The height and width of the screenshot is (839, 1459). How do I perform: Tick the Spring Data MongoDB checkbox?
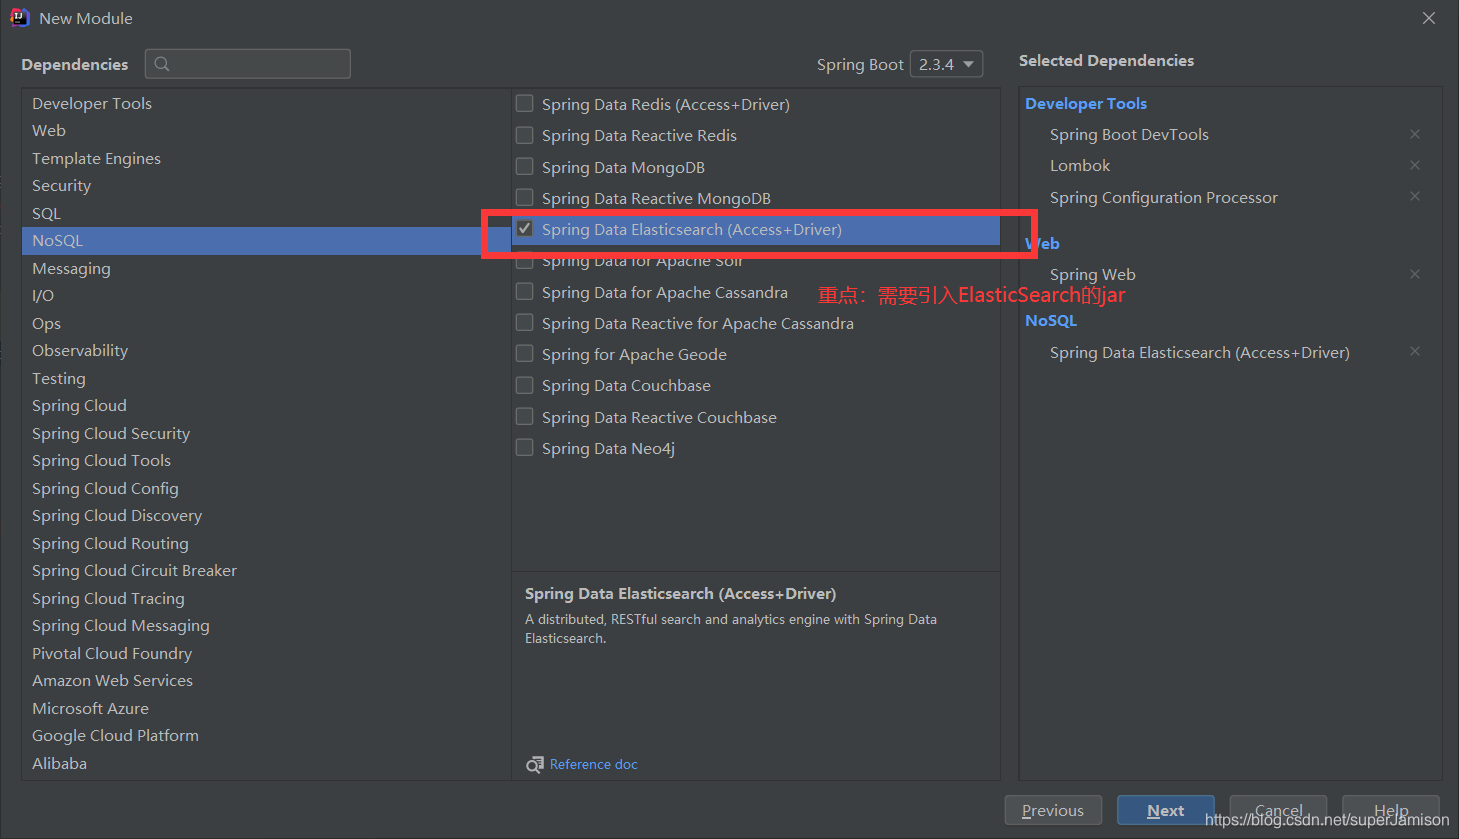point(524,166)
